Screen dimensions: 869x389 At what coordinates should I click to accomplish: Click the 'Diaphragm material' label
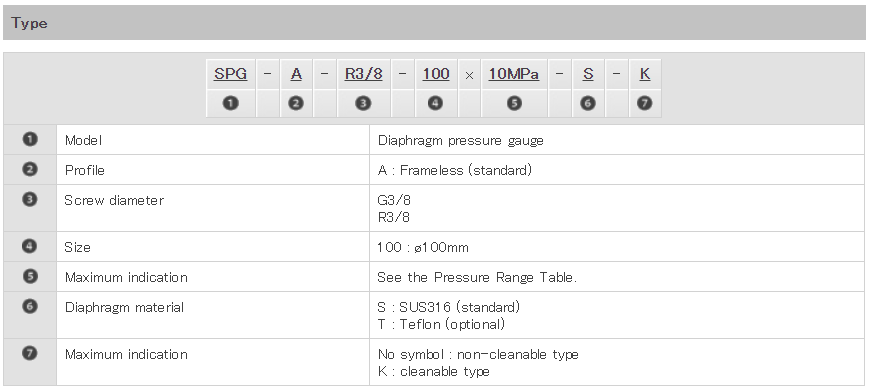[x=124, y=308]
